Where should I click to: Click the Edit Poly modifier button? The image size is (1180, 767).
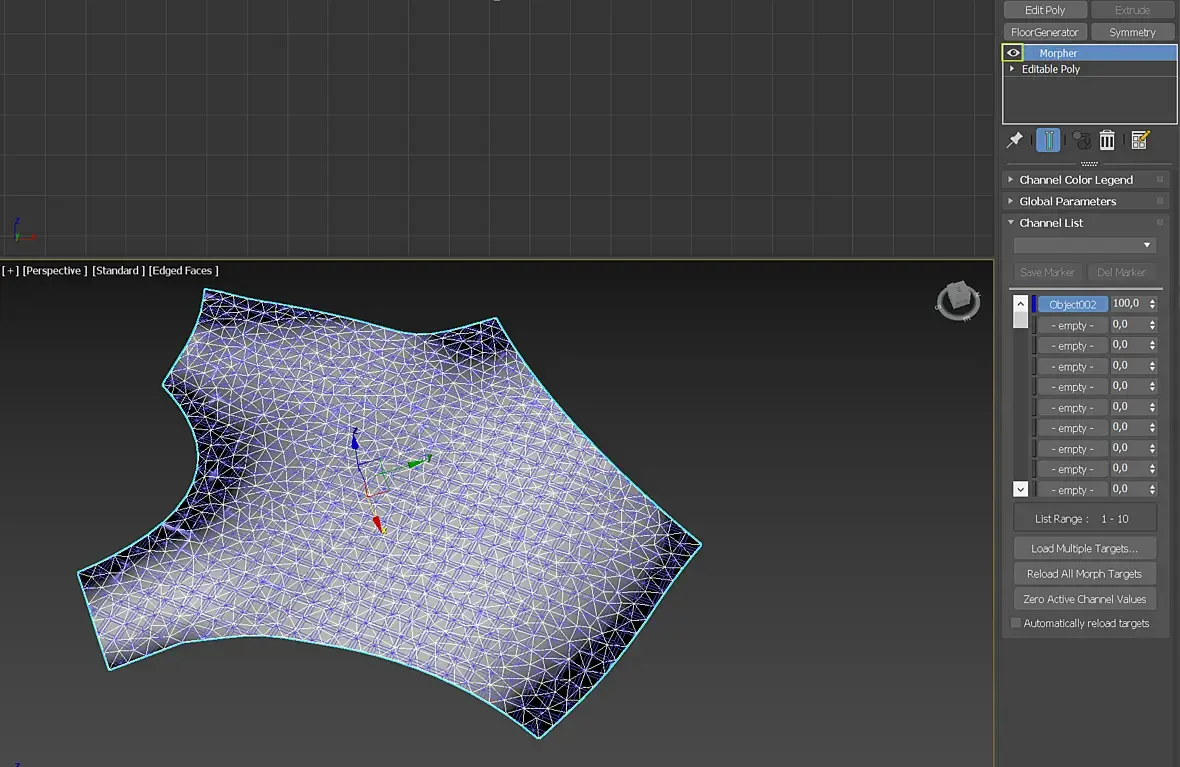coord(1045,10)
